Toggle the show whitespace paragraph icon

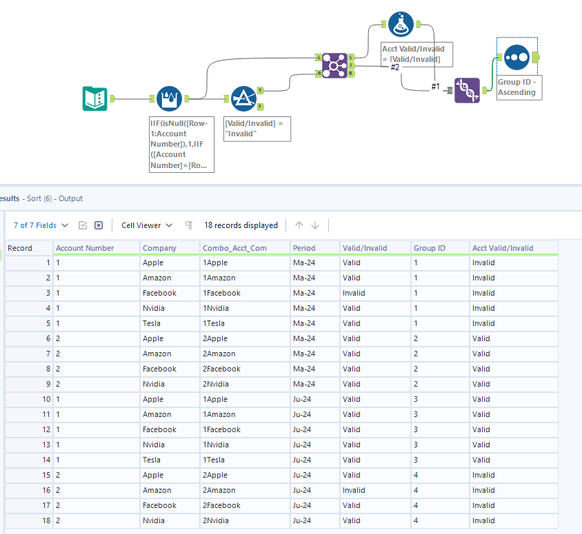click(189, 225)
